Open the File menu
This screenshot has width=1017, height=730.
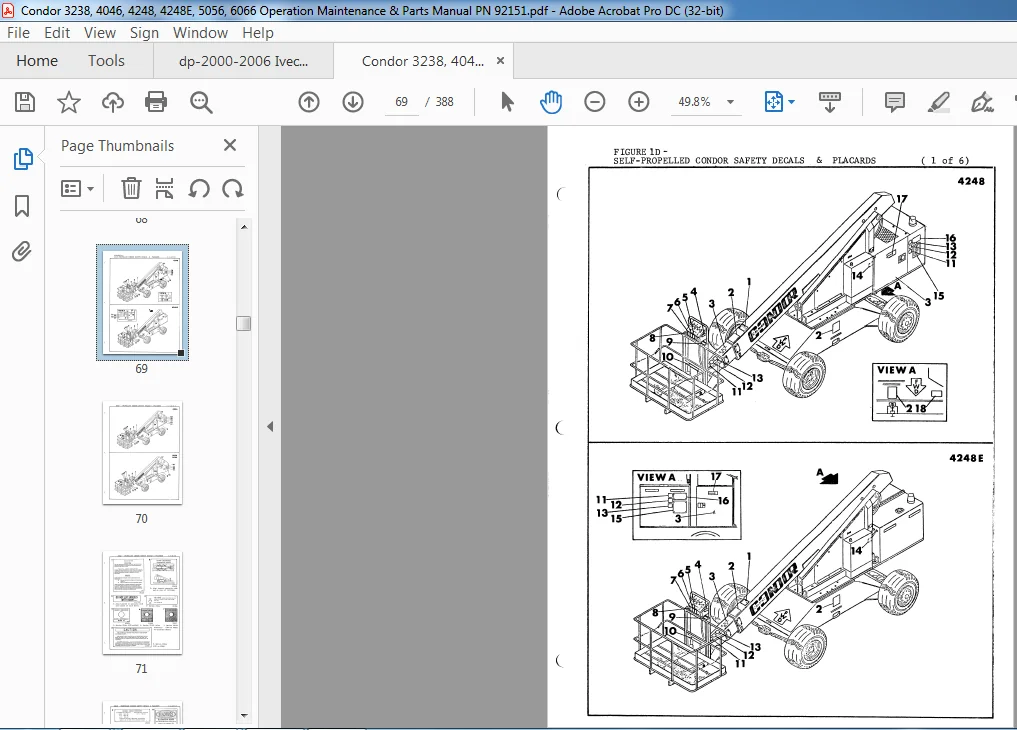(18, 32)
